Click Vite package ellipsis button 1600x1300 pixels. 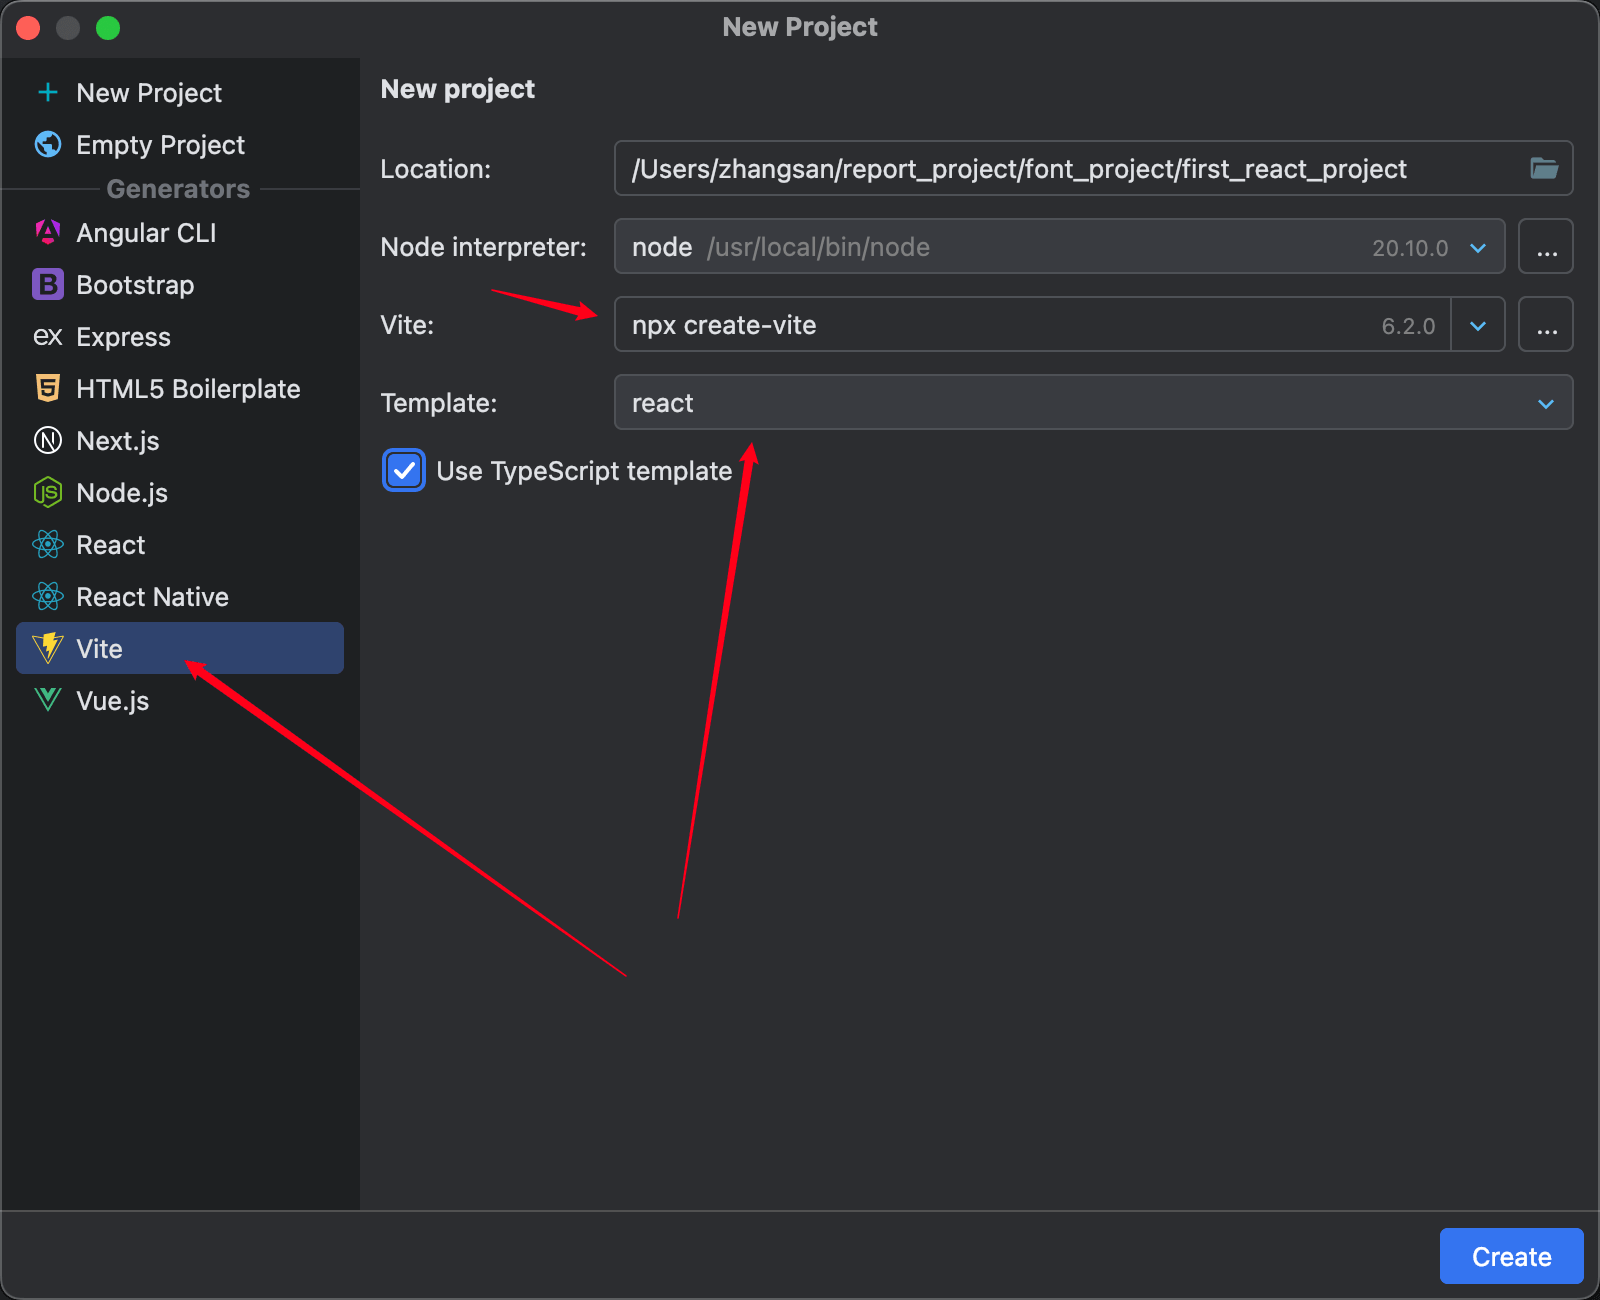(x=1546, y=324)
